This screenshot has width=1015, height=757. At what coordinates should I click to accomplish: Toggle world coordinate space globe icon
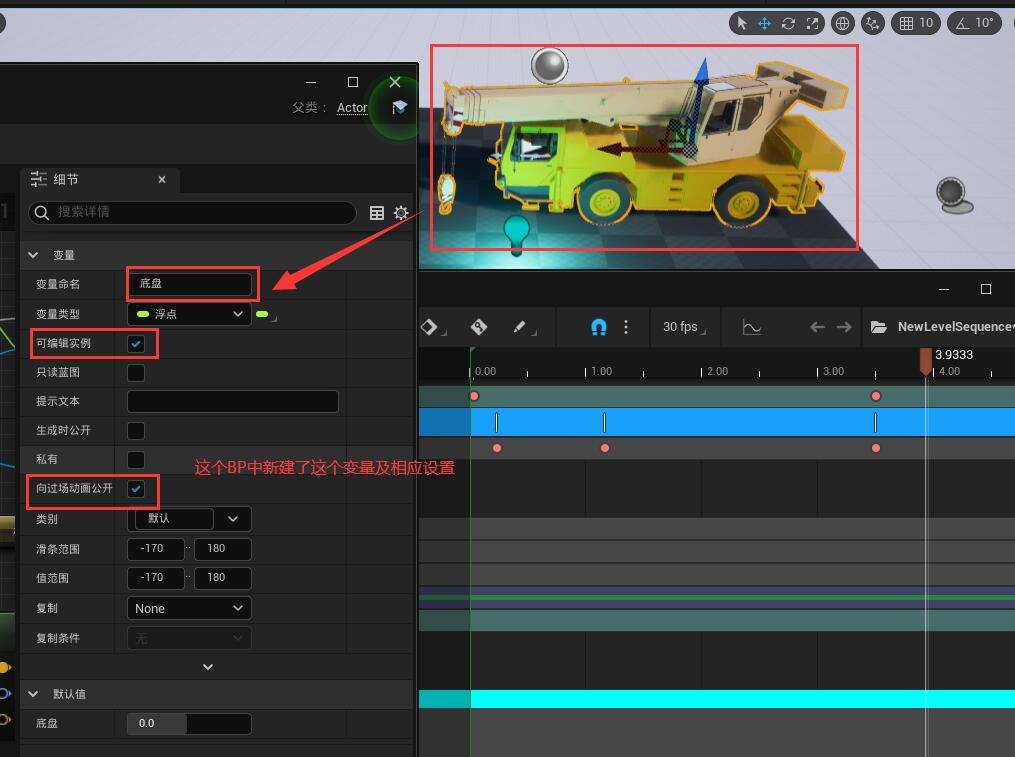coord(843,23)
